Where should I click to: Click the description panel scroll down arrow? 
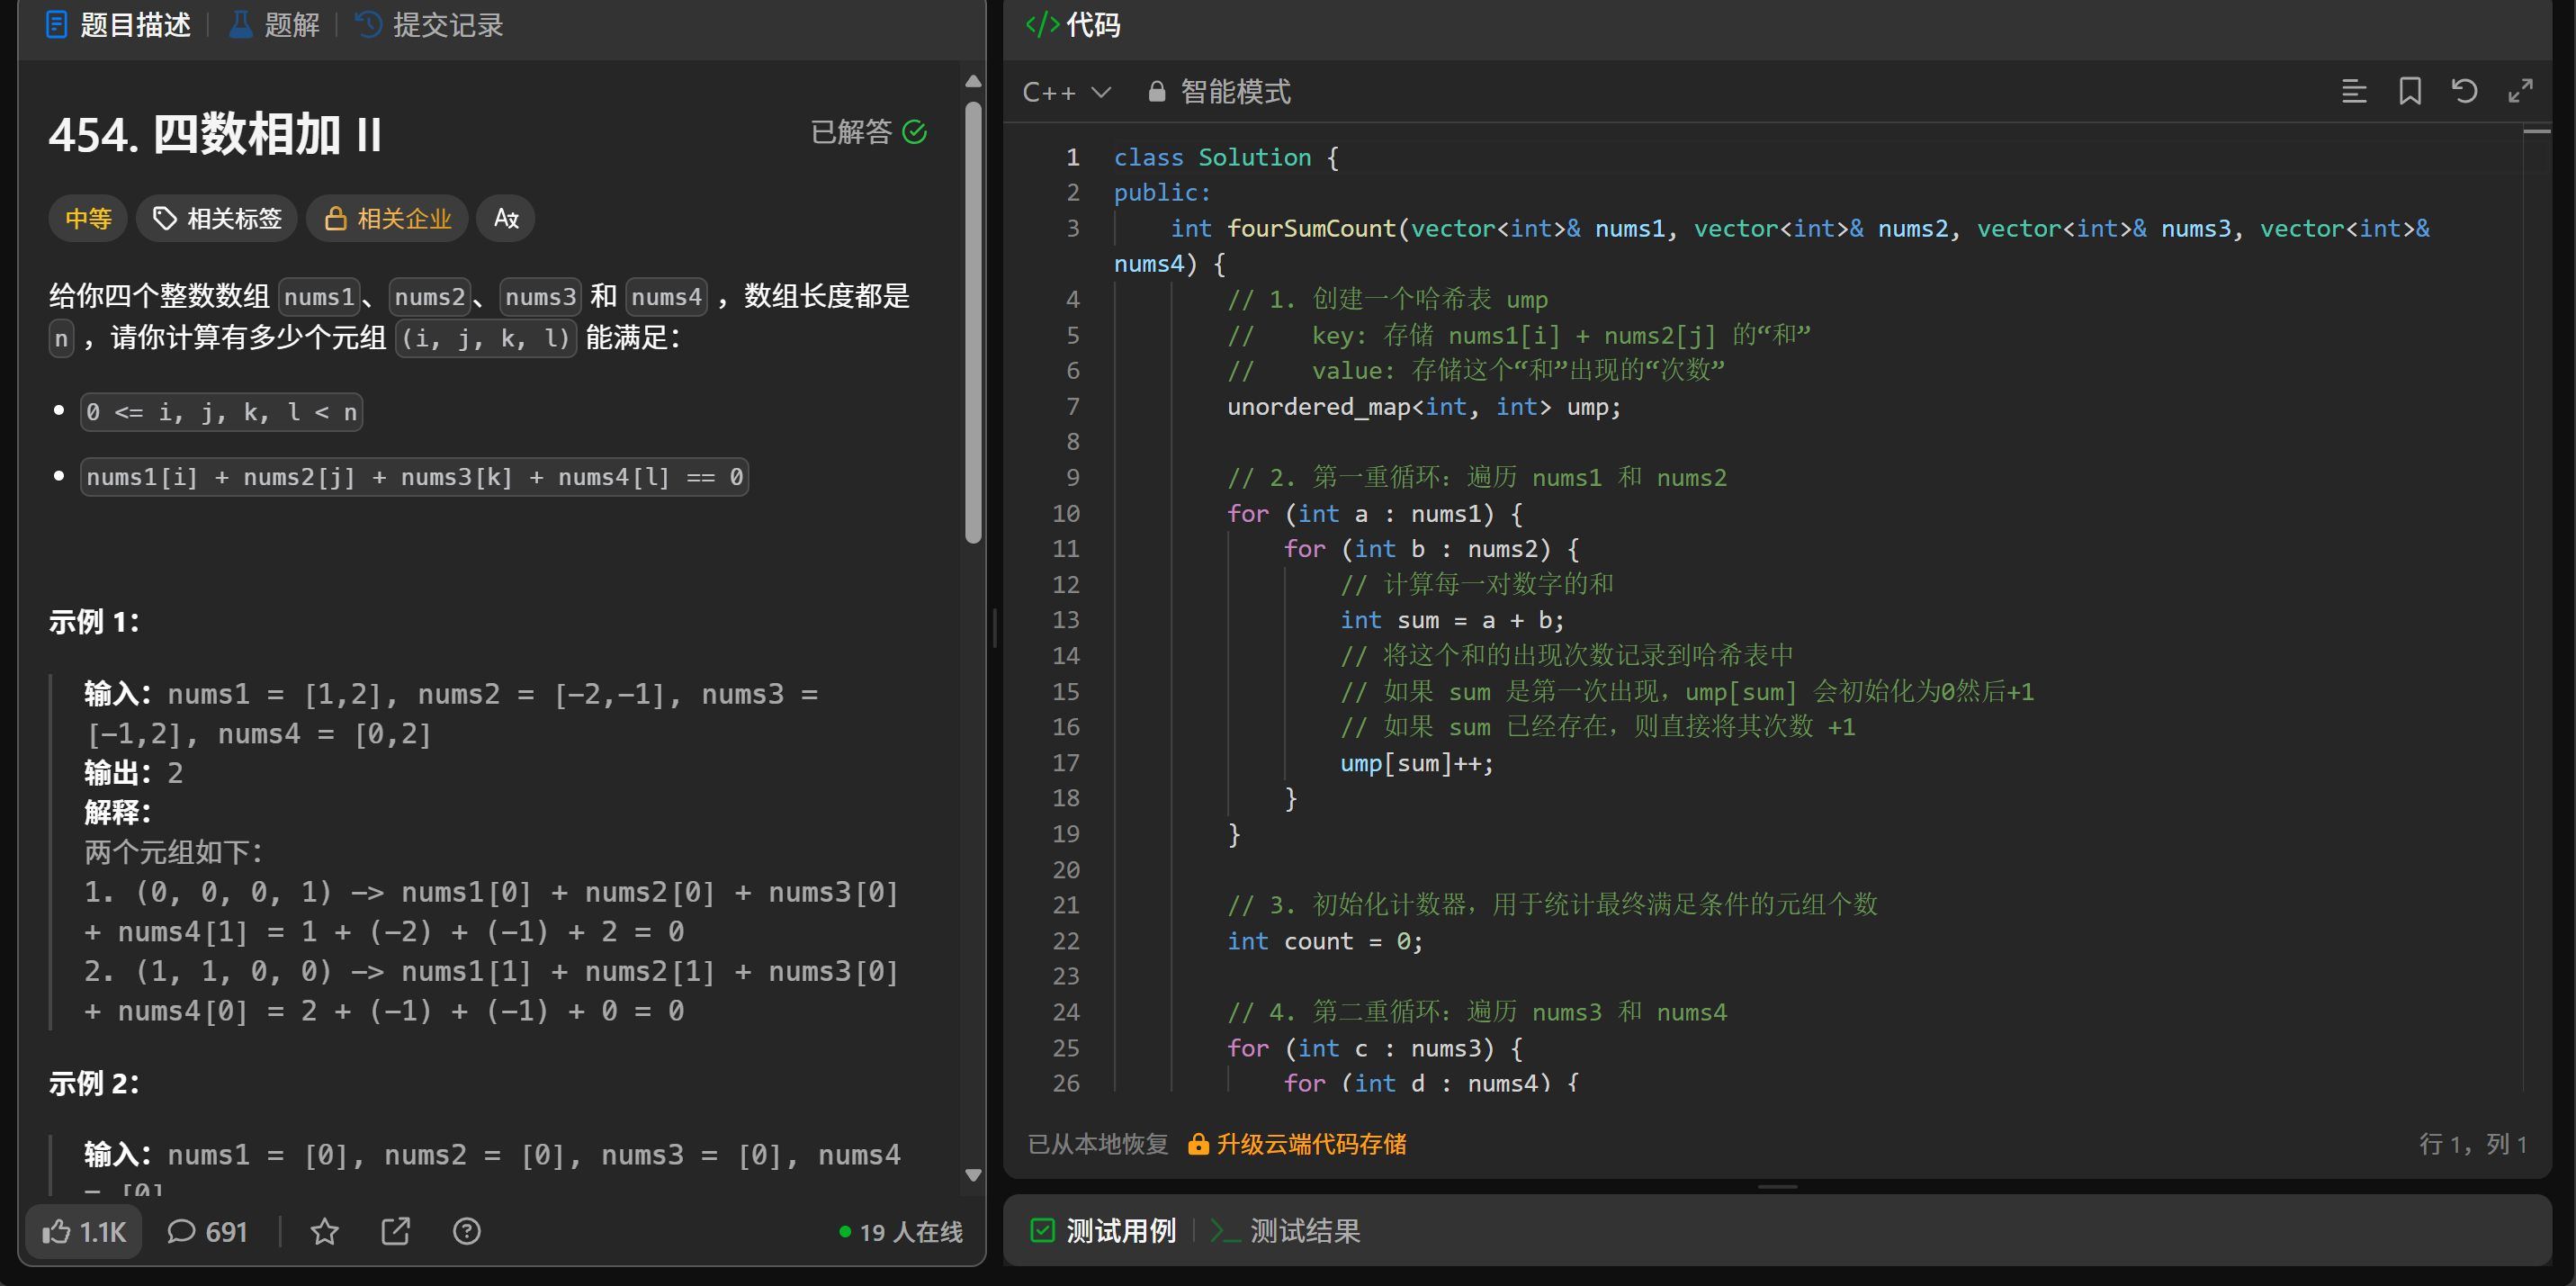click(x=973, y=1175)
